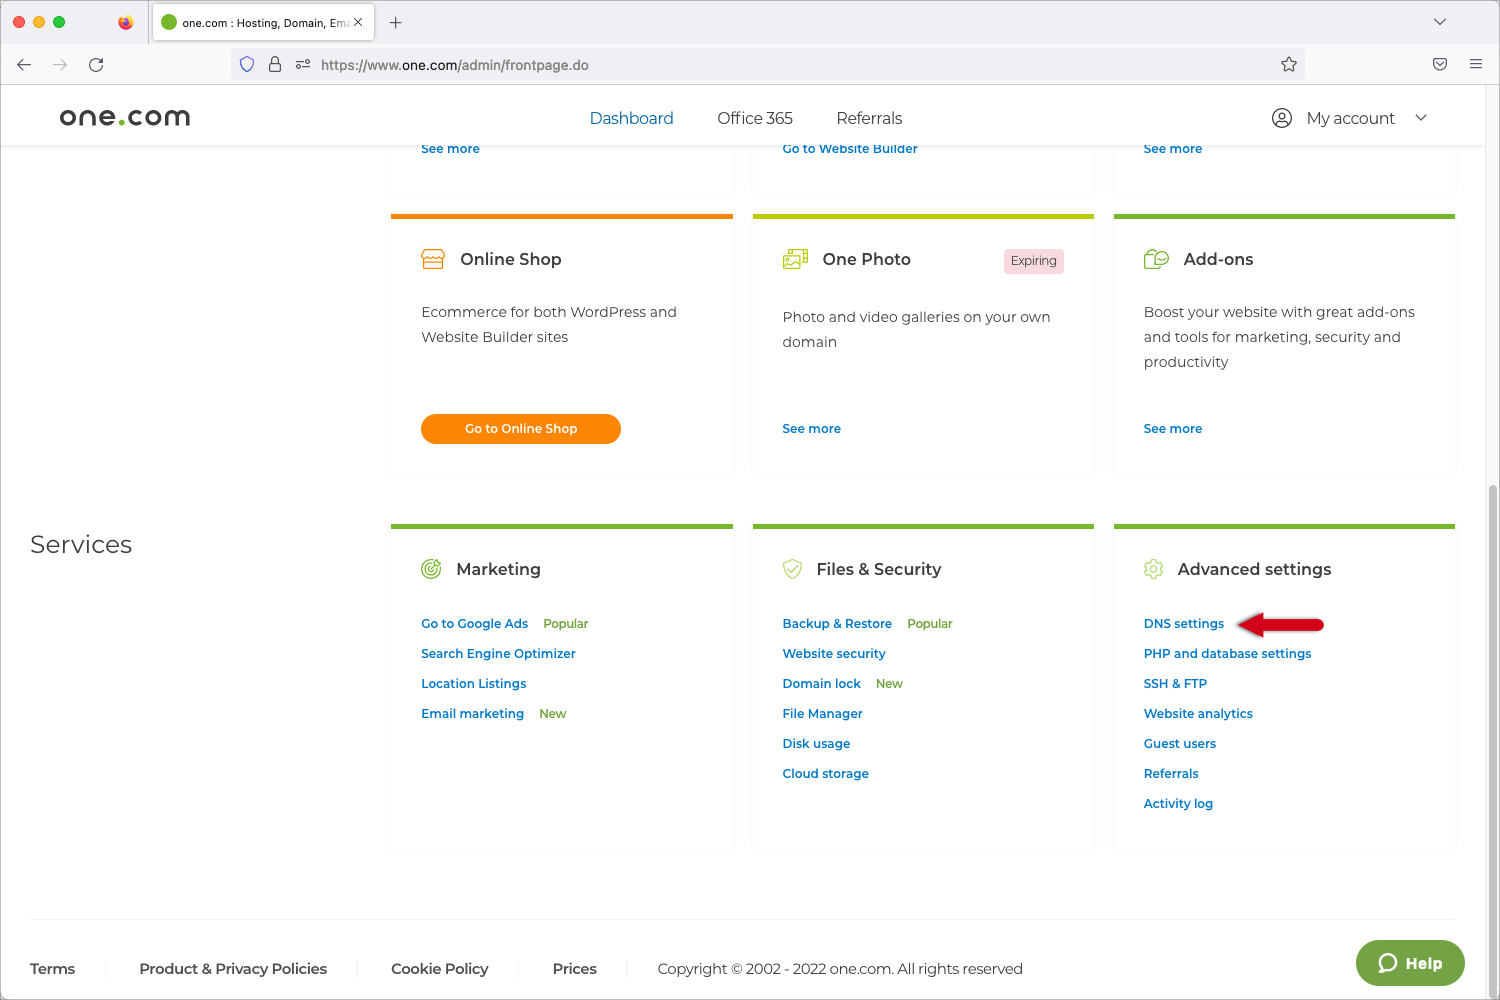Image resolution: width=1500 pixels, height=1000 pixels.
Task: Click the tracking protection shield icon
Action: coord(246,63)
